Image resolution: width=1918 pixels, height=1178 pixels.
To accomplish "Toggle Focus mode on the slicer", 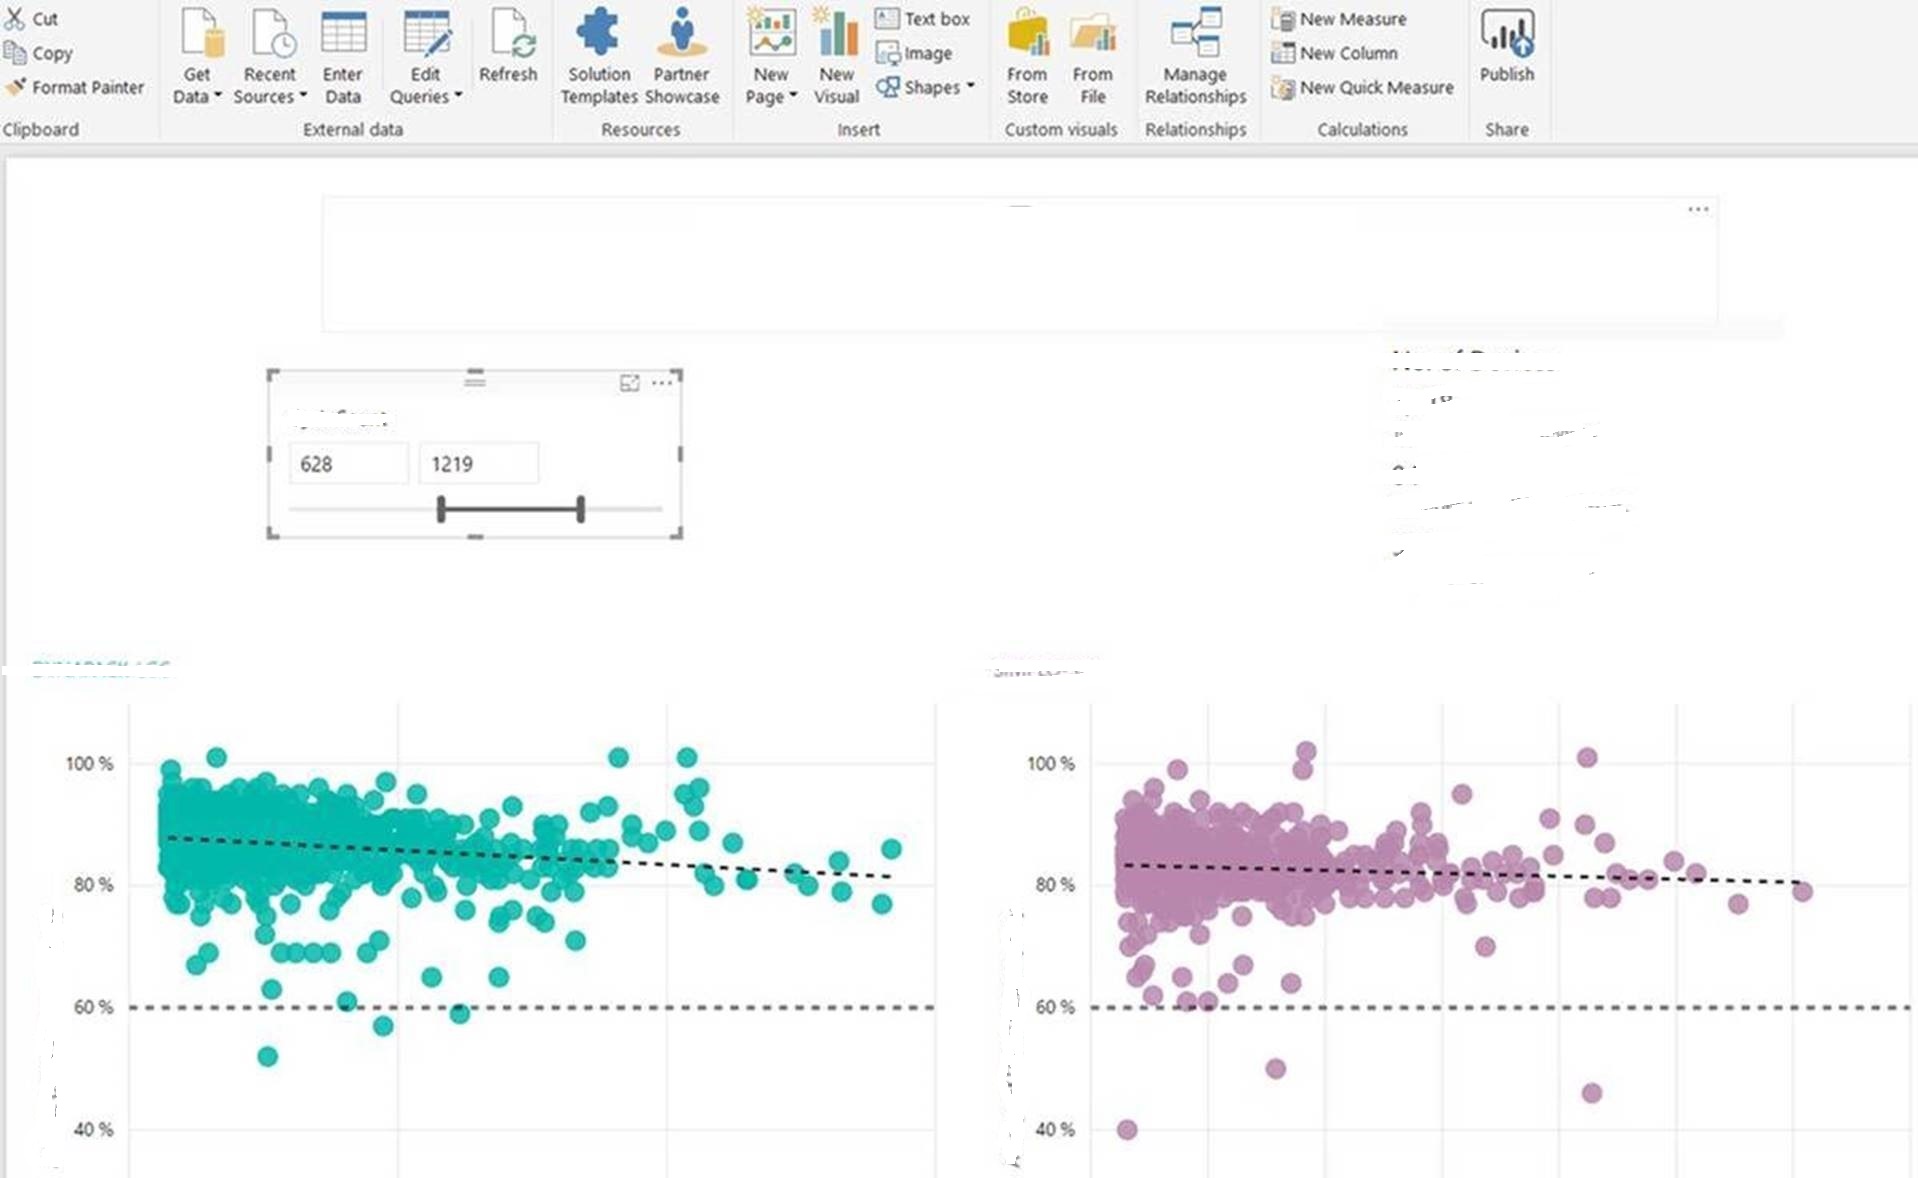I will pyautogui.click(x=630, y=383).
